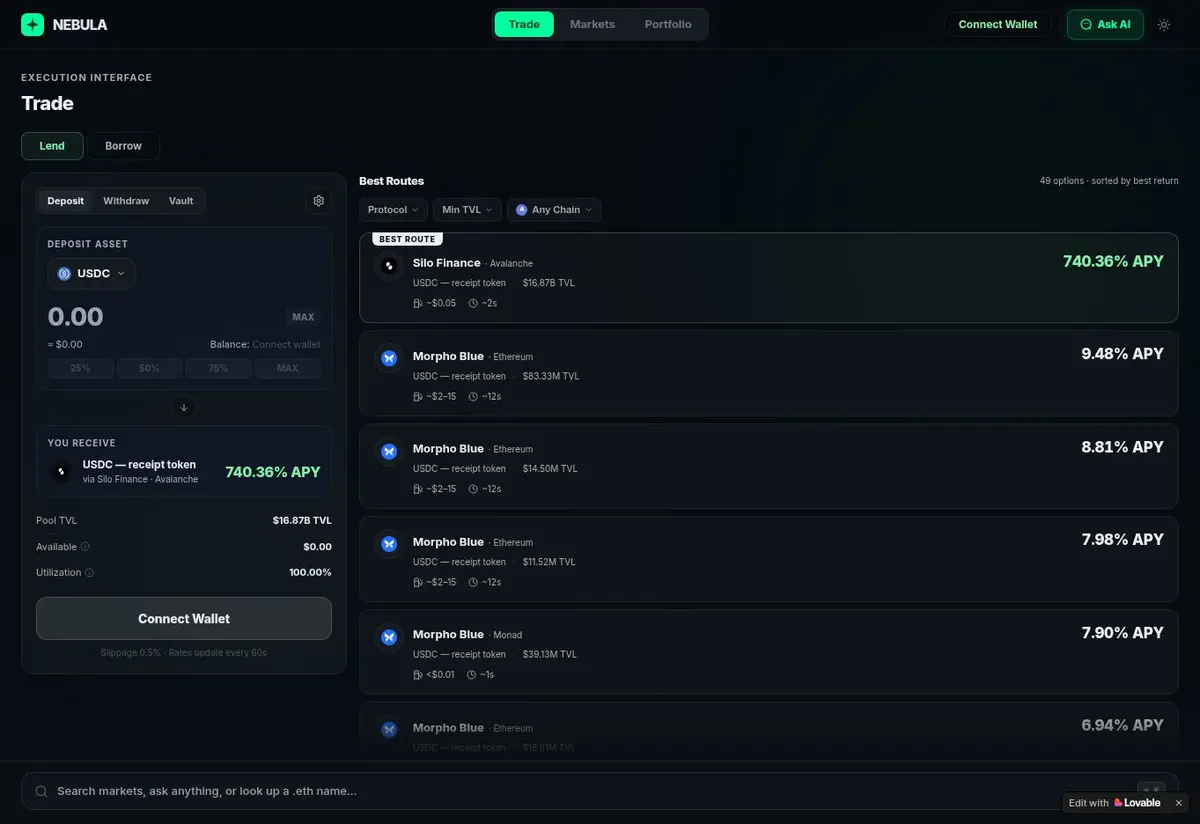Click Morpho Blue icon on the Monad row
The image size is (1200, 824).
[389, 637]
